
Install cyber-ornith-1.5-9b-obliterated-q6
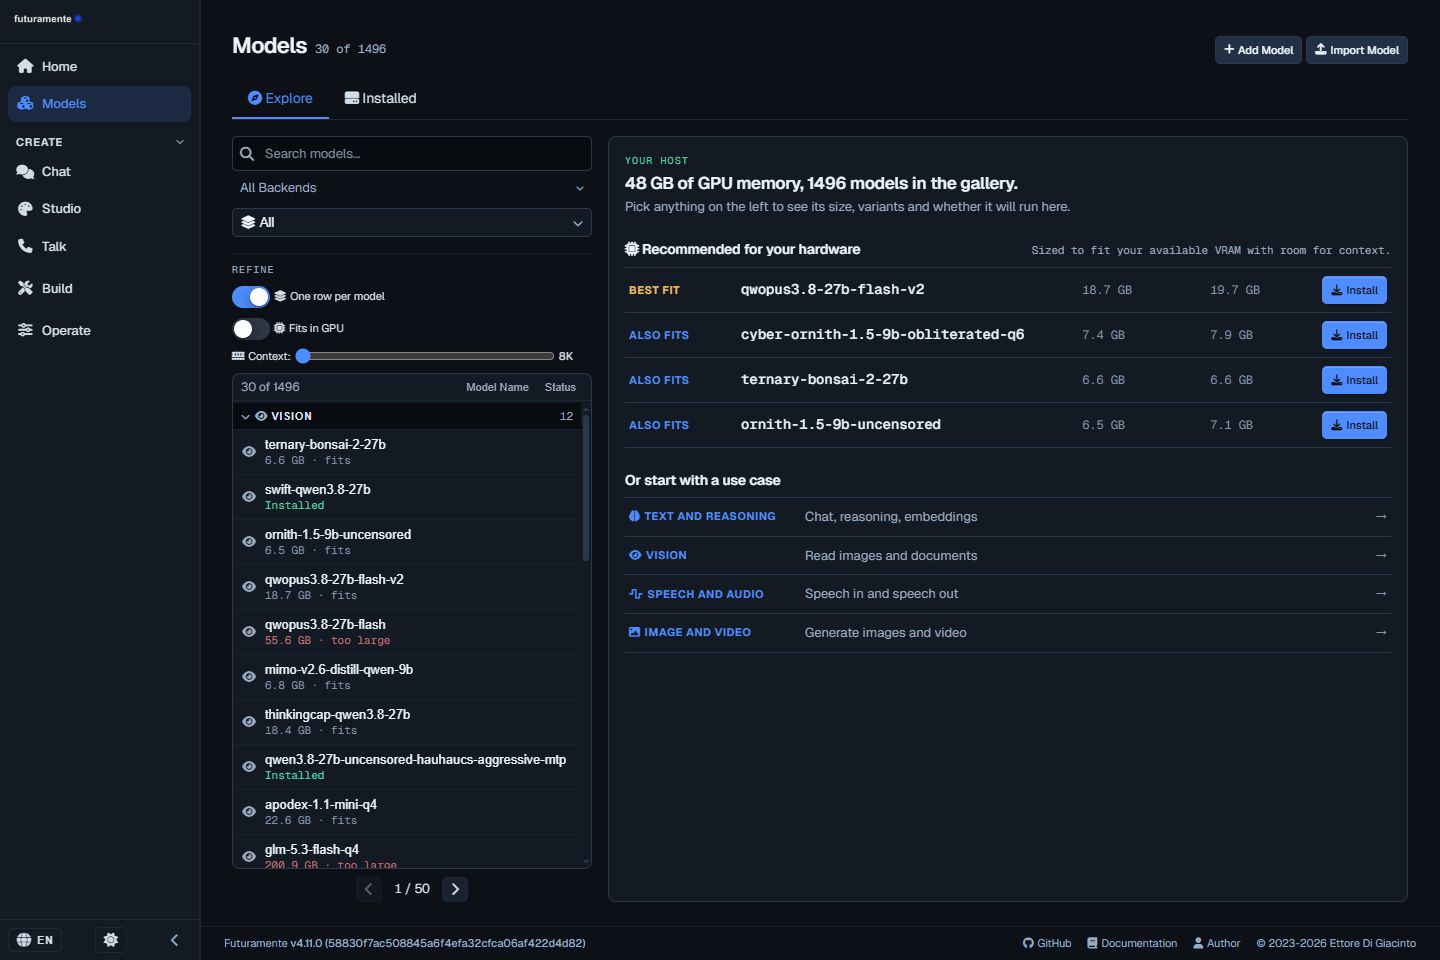(1354, 335)
